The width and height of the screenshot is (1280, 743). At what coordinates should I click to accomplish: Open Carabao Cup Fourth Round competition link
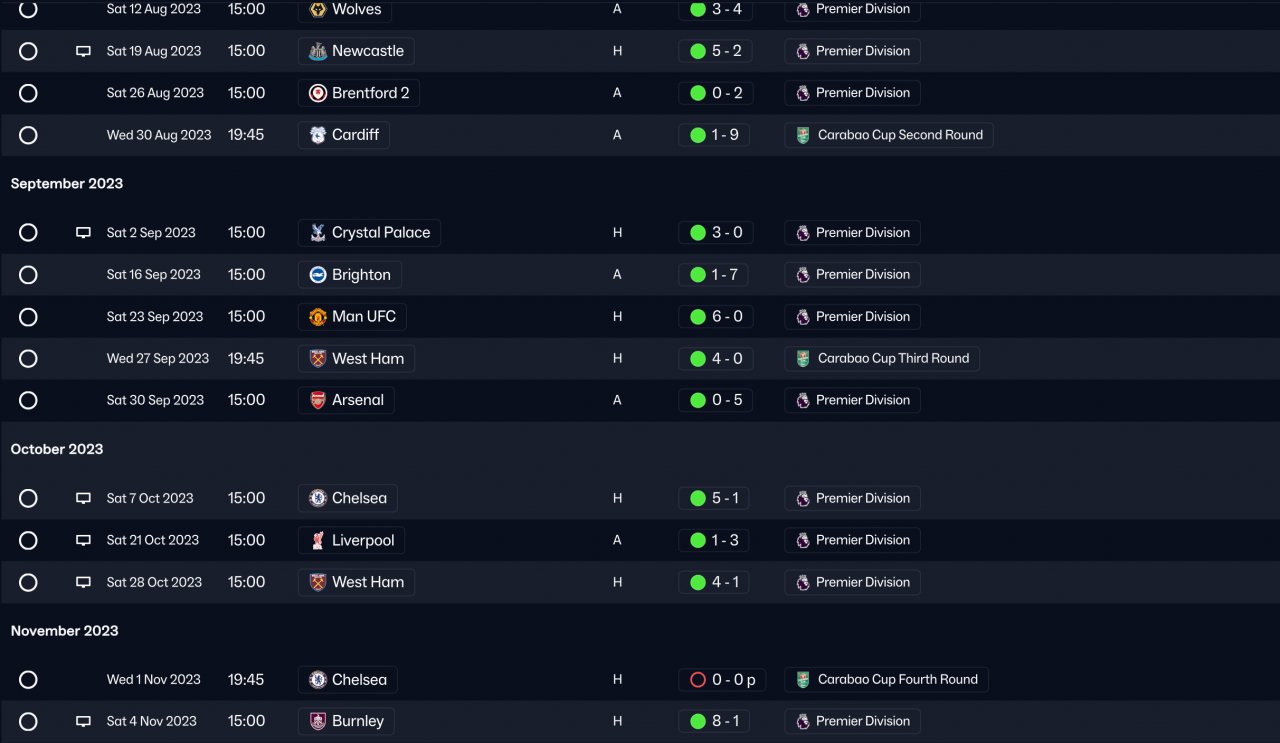click(x=886, y=680)
